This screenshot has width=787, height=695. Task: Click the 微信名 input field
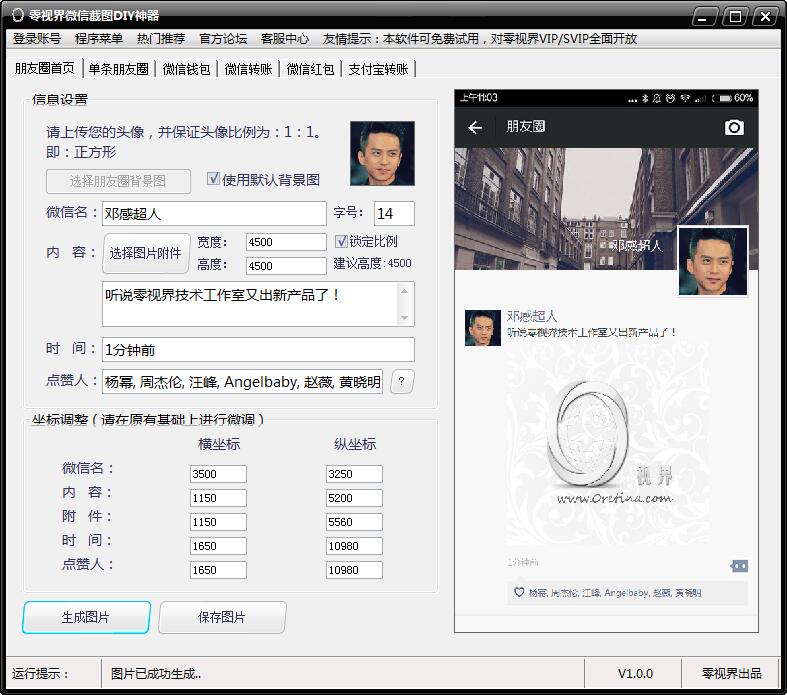pyautogui.click(x=214, y=213)
